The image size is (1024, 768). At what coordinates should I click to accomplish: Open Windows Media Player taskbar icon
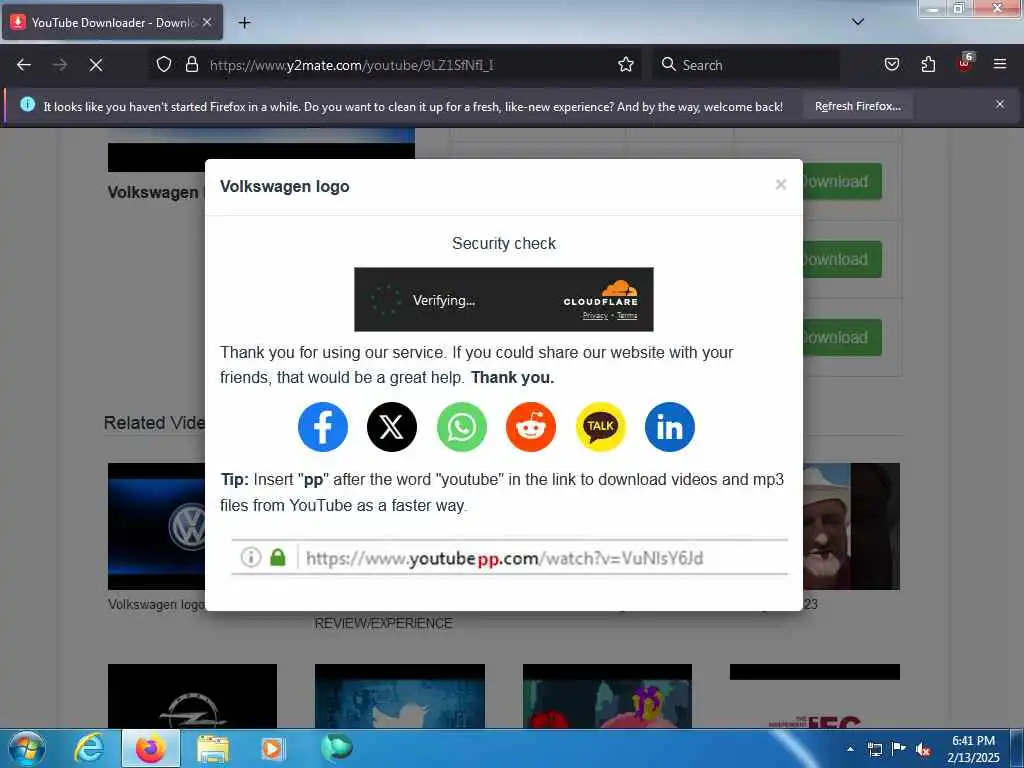(272, 748)
